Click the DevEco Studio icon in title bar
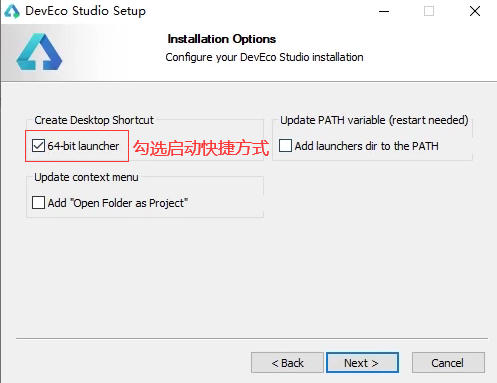The height and width of the screenshot is (383, 497). pos(12,11)
